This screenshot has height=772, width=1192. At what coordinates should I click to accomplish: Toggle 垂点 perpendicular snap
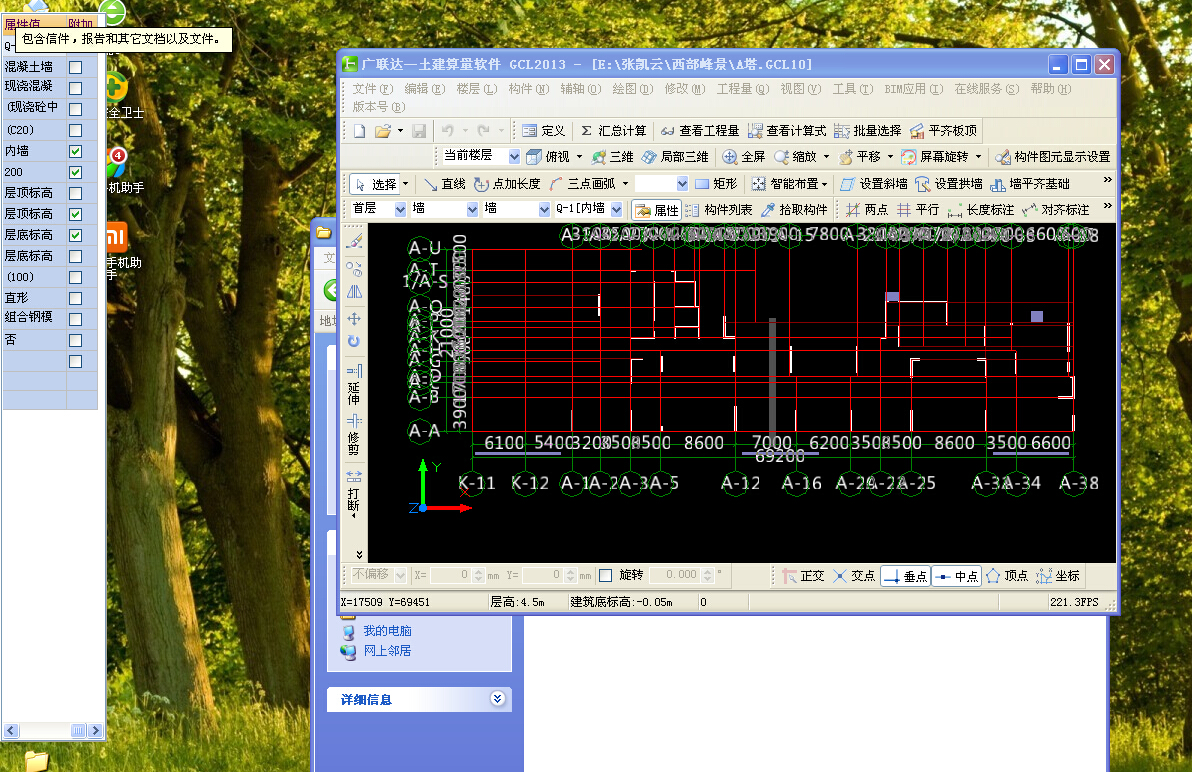coord(905,576)
